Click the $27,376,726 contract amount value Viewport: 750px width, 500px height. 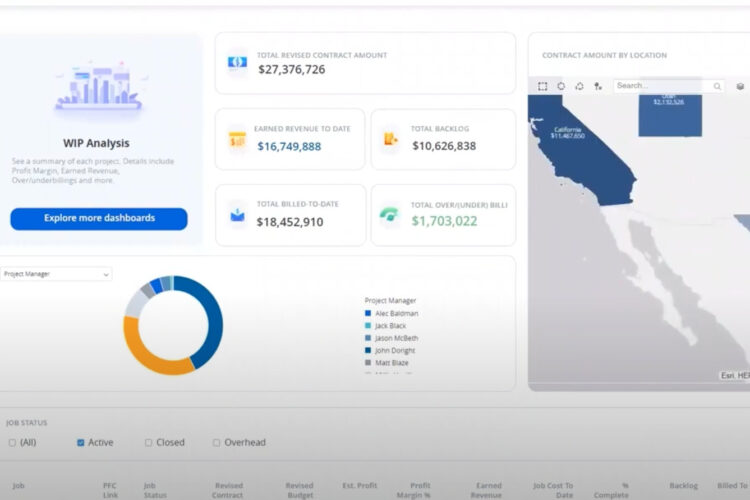[292, 69]
